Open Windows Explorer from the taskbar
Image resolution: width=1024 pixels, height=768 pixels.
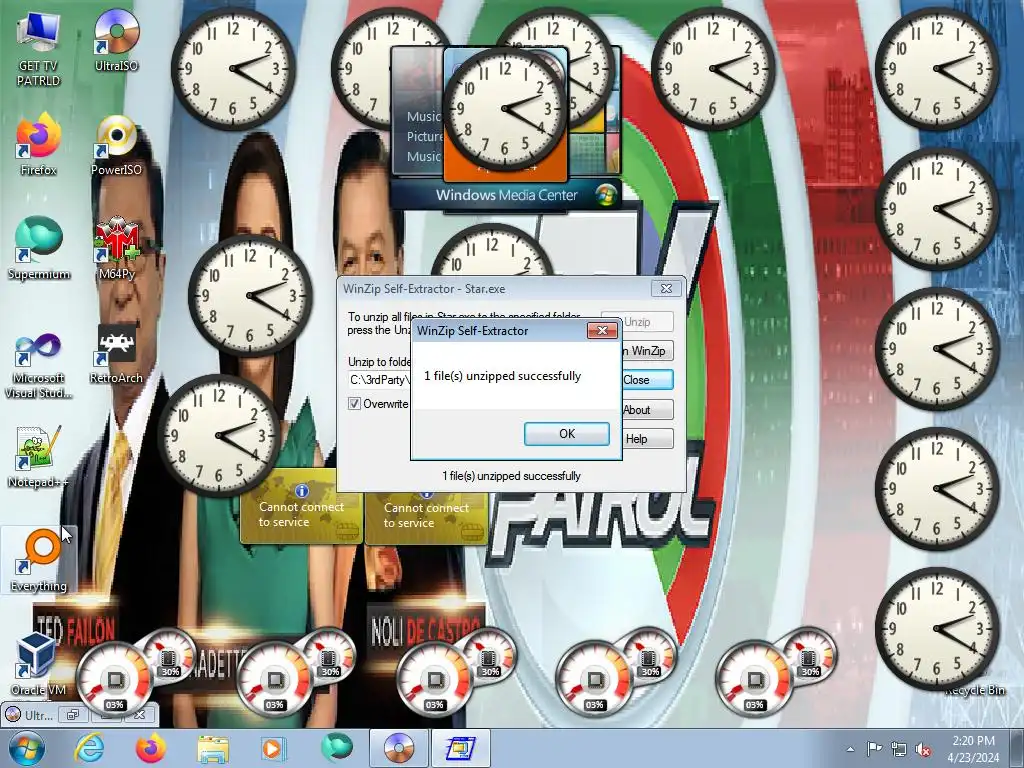tap(213, 748)
